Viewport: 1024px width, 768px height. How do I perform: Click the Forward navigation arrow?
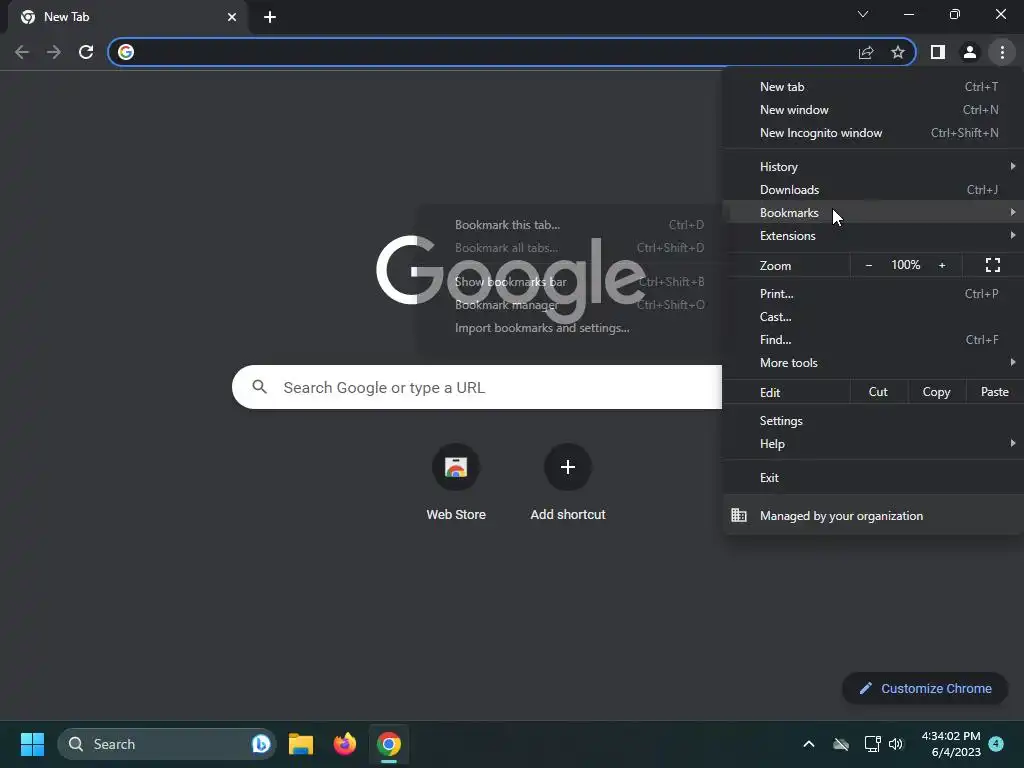54,52
